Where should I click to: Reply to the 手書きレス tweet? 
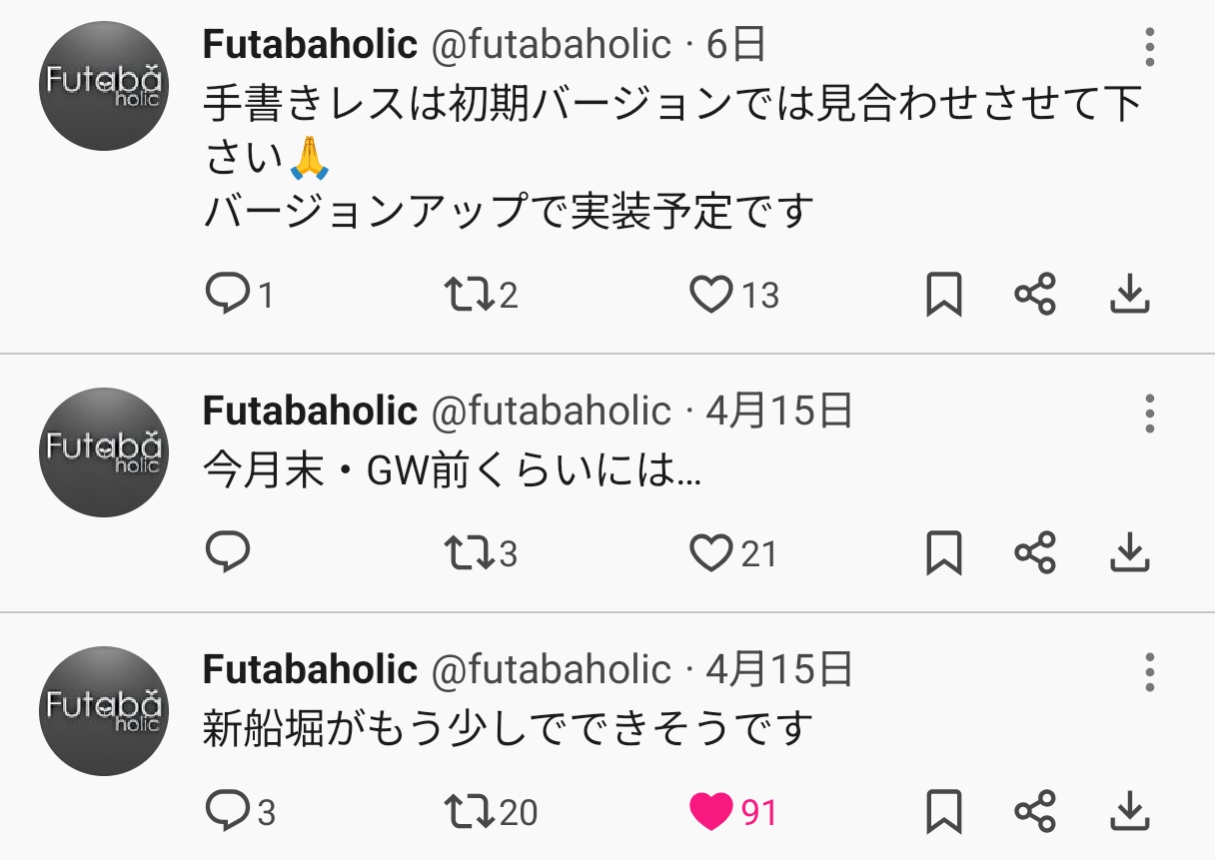227,294
